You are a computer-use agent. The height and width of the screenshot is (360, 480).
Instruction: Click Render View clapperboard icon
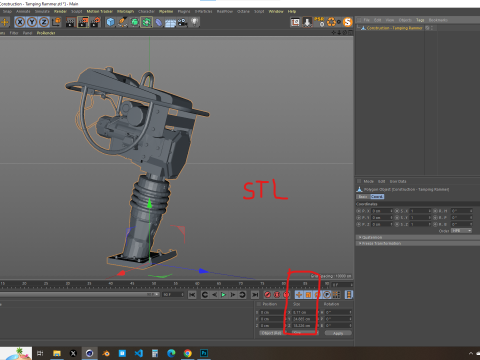point(71,22)
